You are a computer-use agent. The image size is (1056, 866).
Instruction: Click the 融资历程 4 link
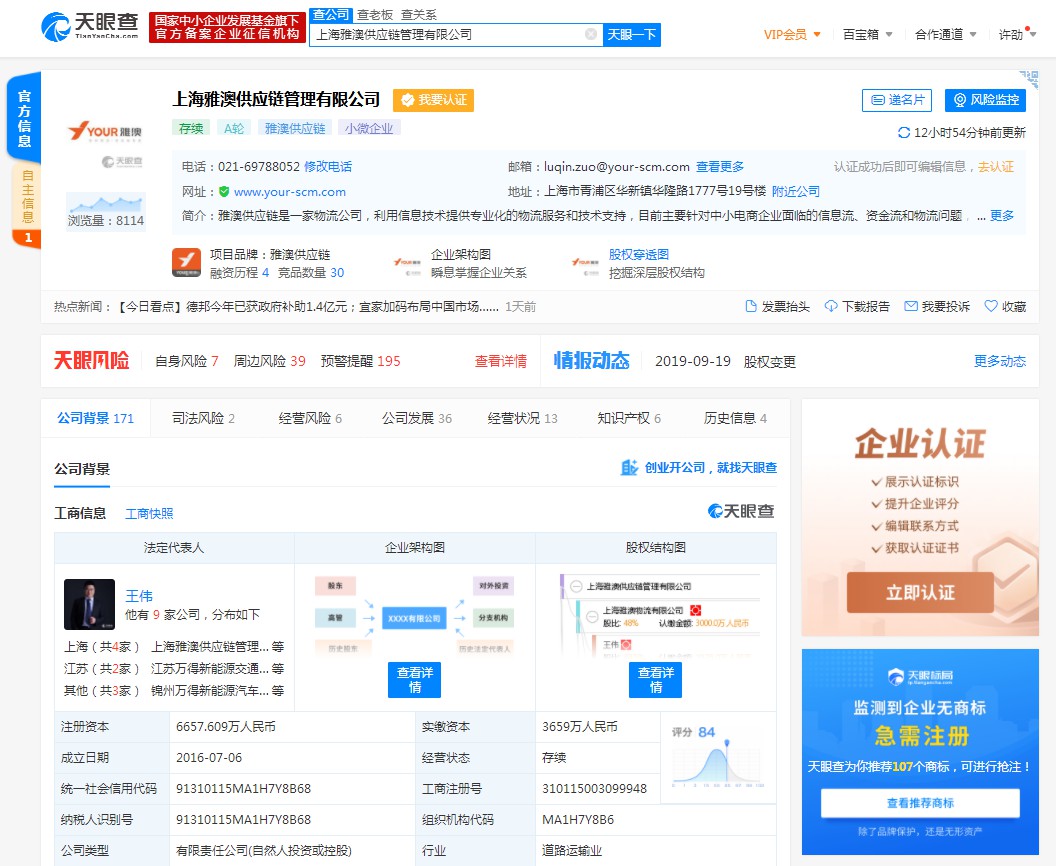point(239,273)
